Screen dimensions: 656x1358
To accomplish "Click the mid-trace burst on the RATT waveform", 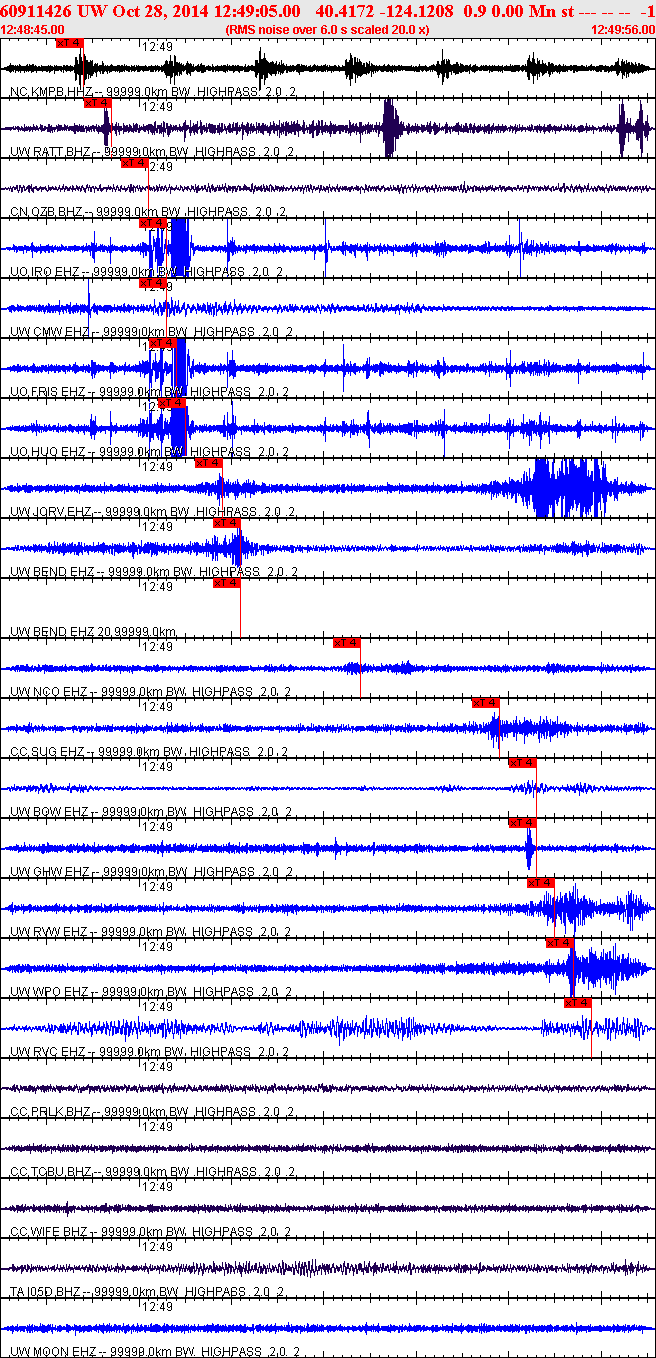I will pyautogui.click(x=391, y=128).
